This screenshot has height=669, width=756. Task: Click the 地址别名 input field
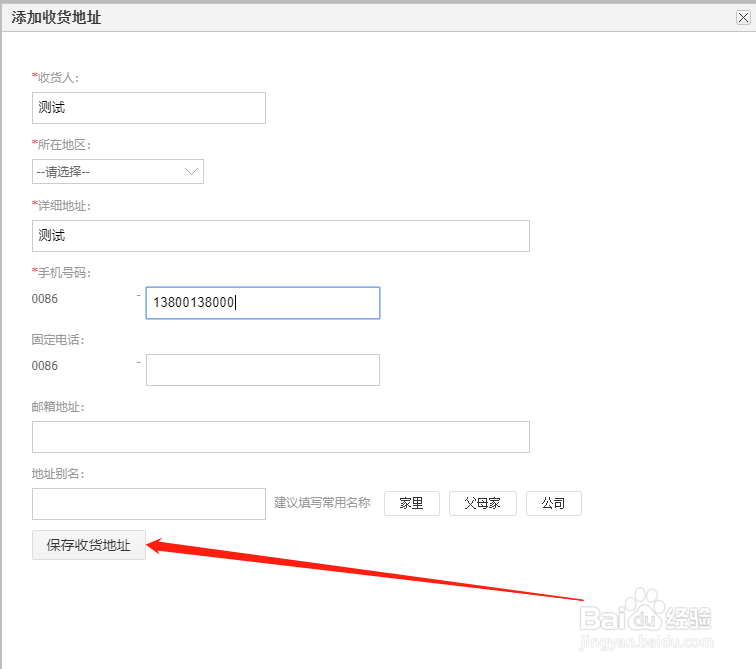coord(148,504)
